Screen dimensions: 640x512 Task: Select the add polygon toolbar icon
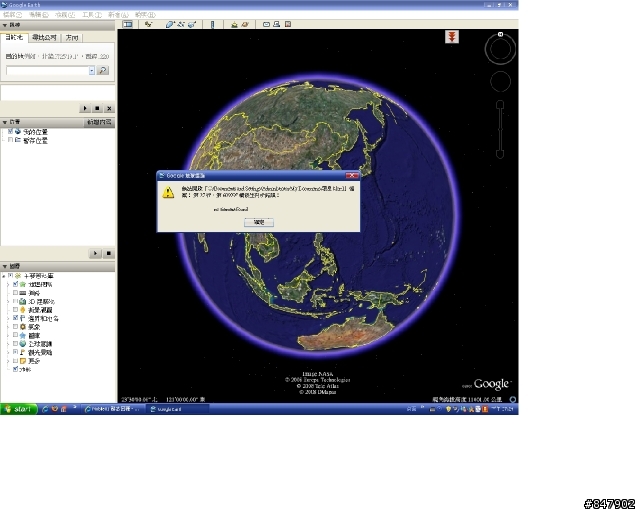[170, 24]
